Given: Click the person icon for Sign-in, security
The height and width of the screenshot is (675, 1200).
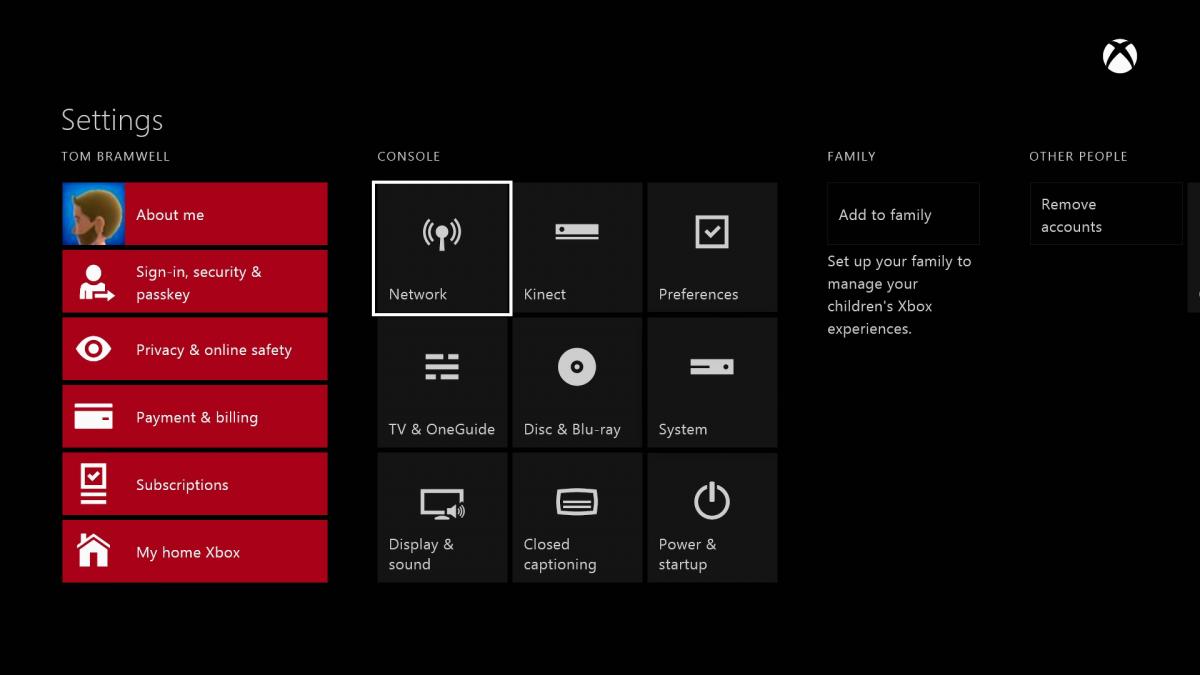Looking at the screenshot, I should coord(94,282).
